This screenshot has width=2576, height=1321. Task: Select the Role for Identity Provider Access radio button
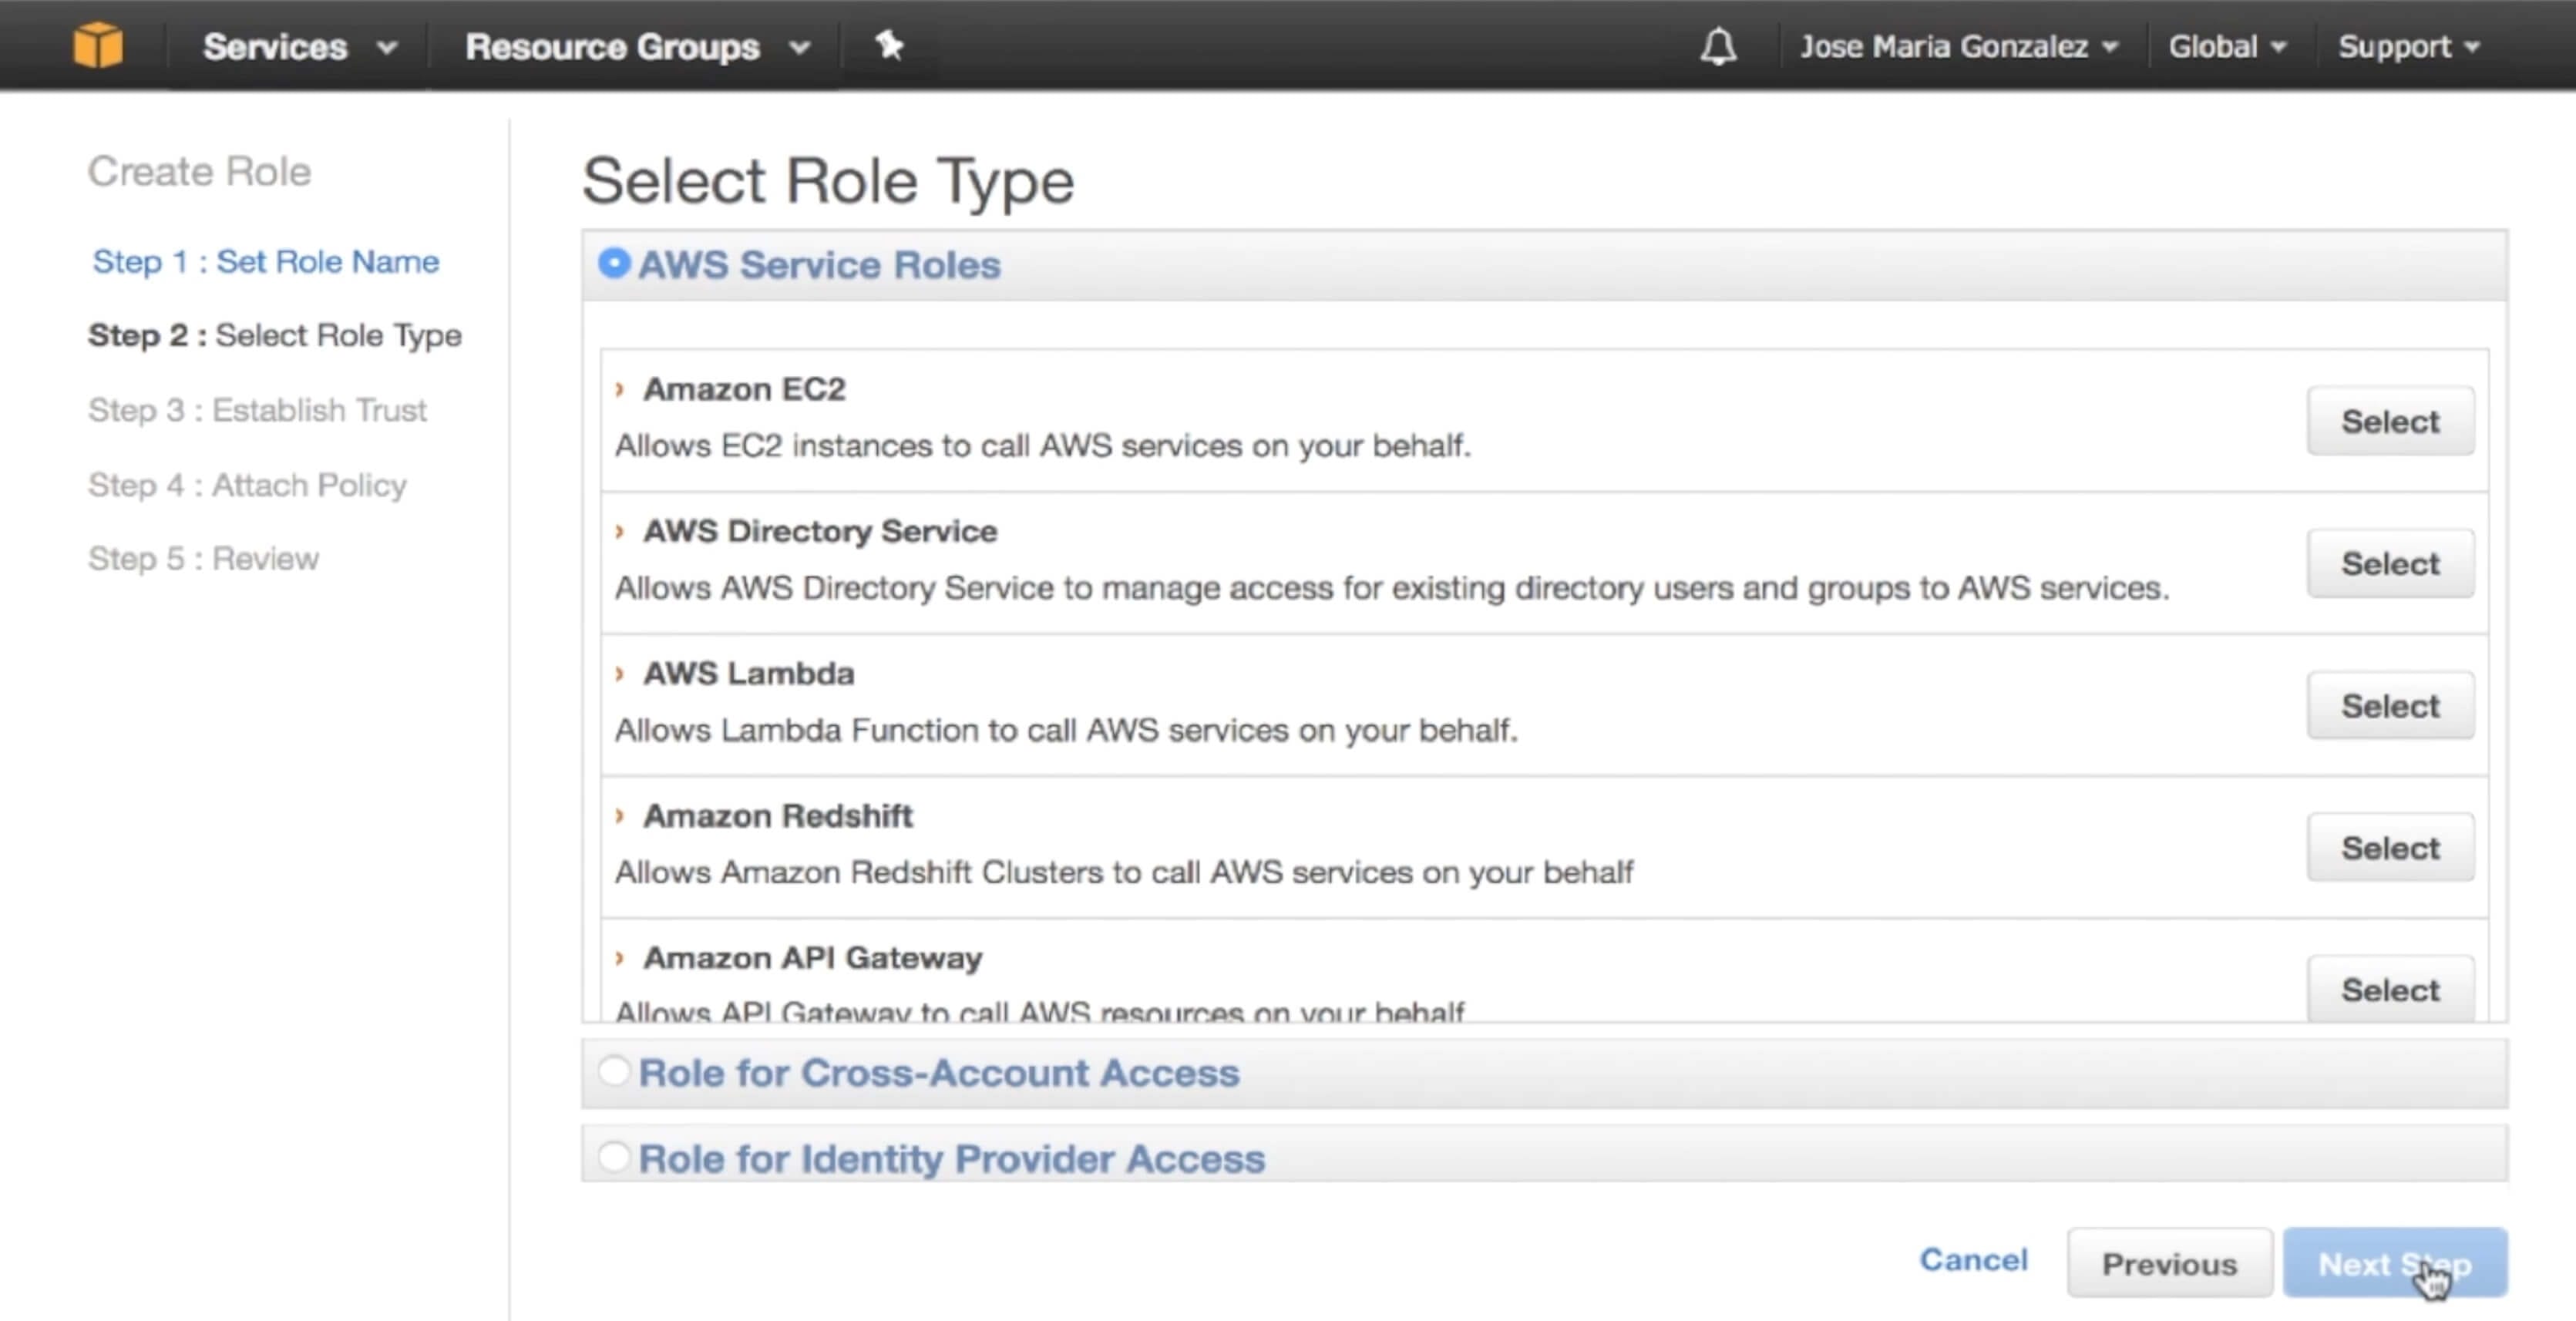click(x=614, y=1157)
